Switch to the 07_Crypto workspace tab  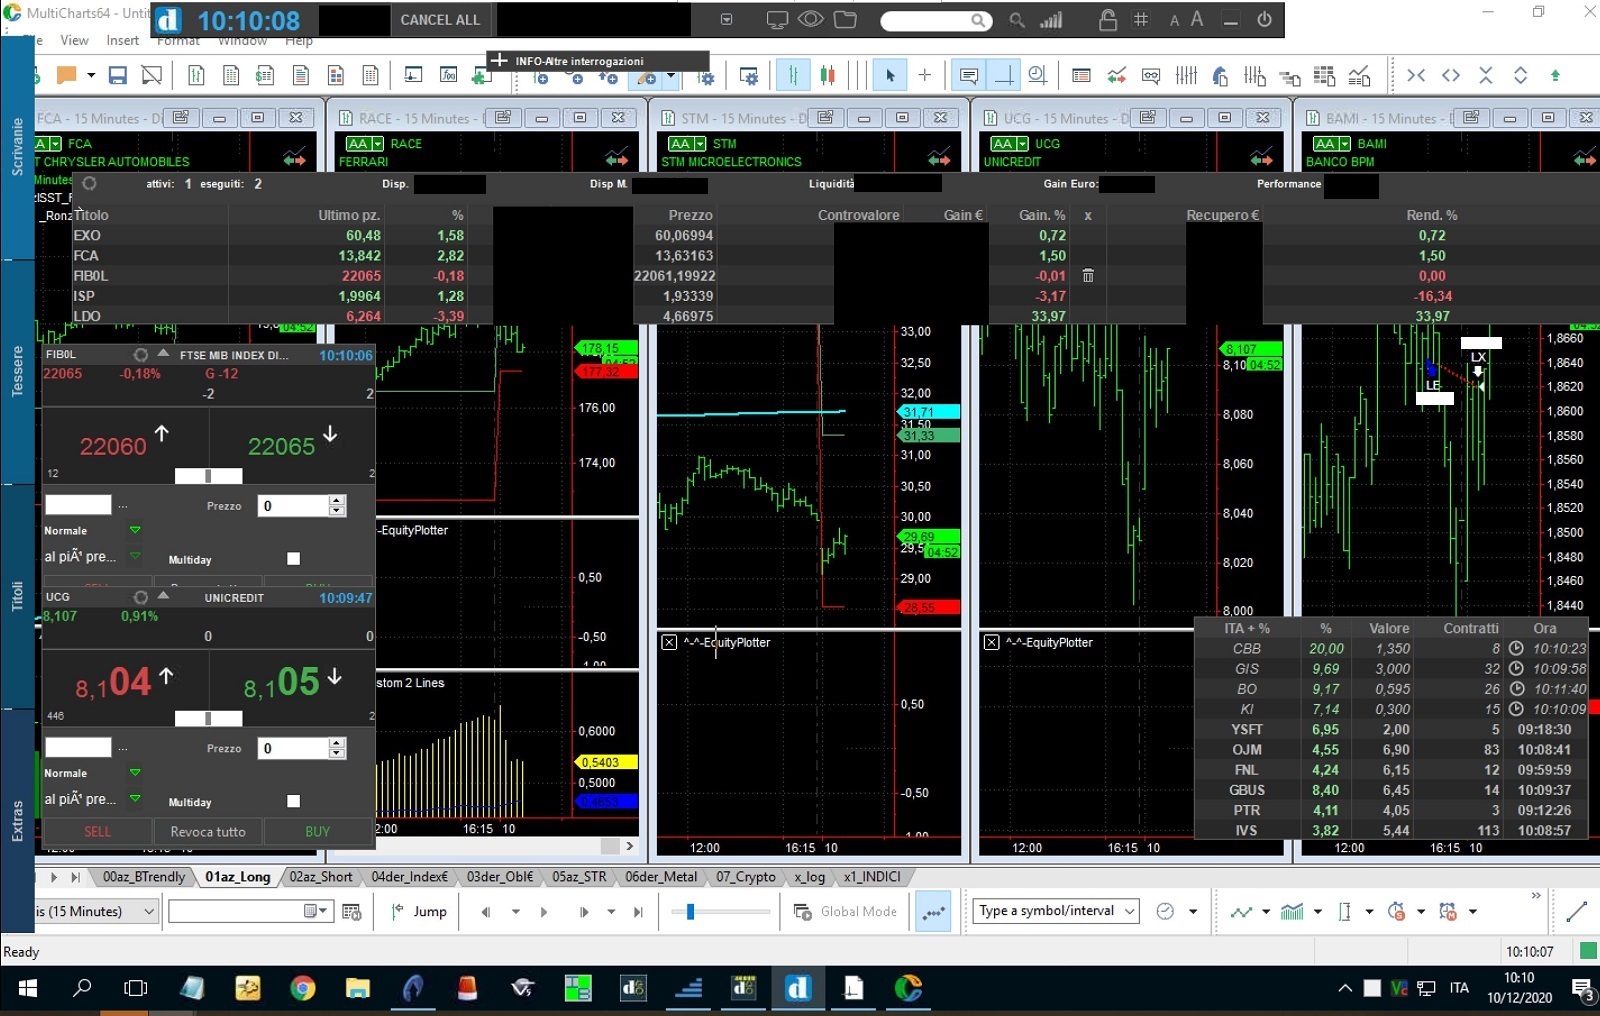point(745,877)
